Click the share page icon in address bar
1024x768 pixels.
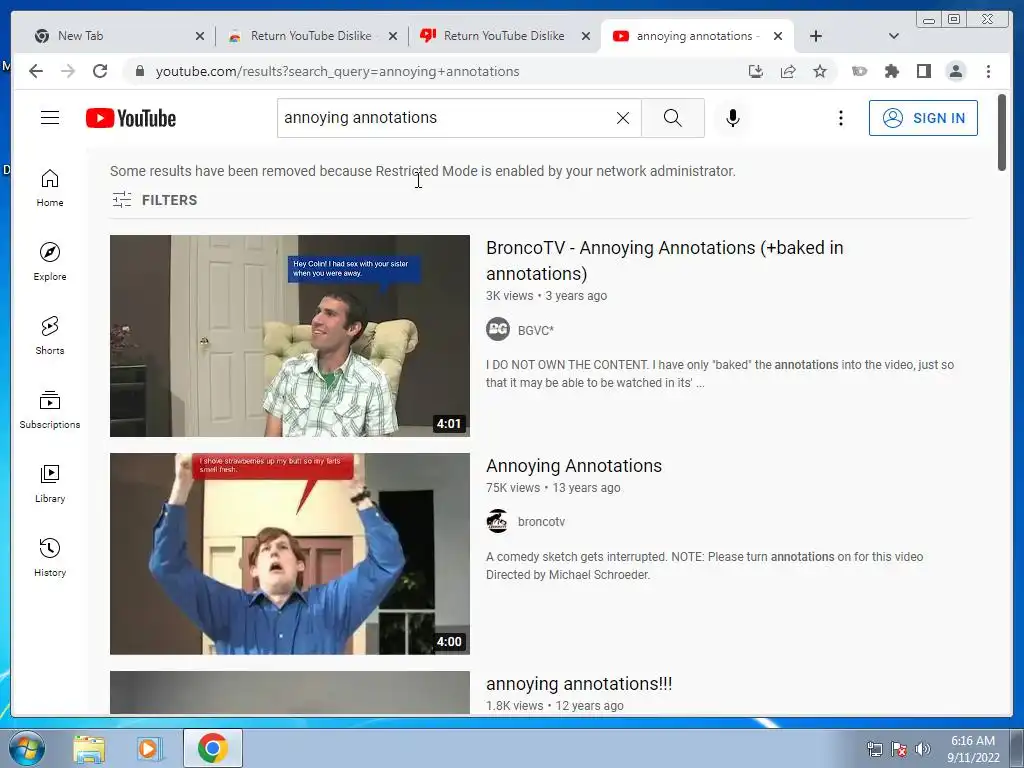pyautogui.click(x=788, y=71)
